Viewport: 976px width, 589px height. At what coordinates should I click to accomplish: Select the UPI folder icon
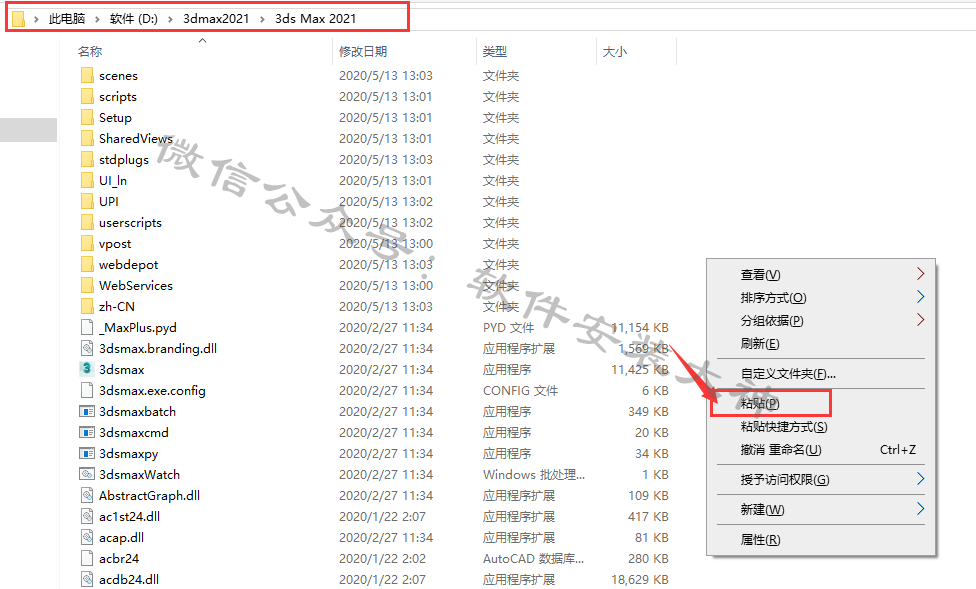click(87, 202)
